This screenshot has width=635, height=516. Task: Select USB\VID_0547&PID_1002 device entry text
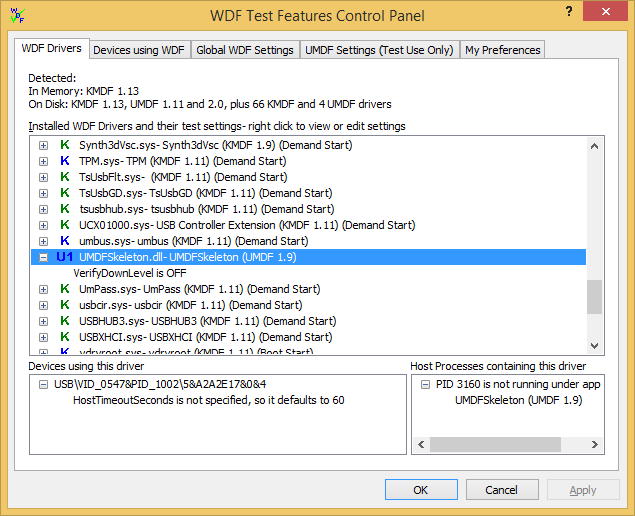(x=160, y=384)
